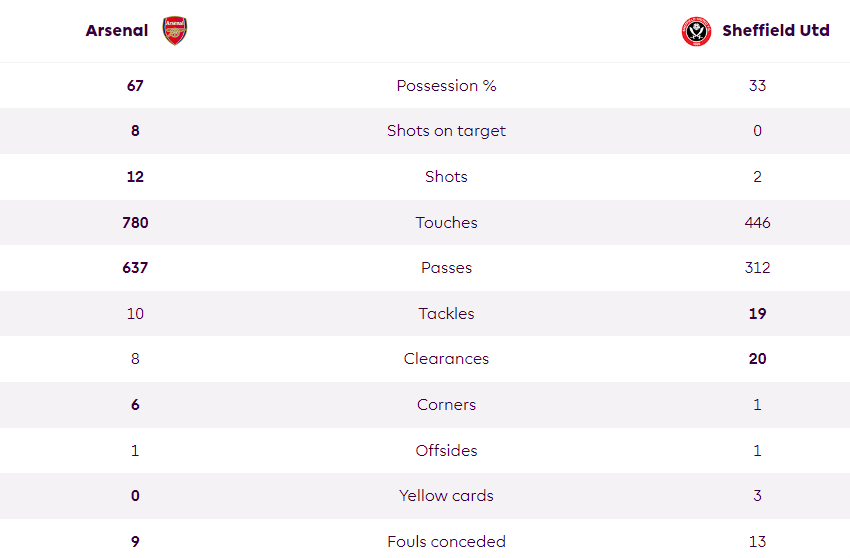Select the Corners stat label
Screen dimensions: 850x558
click(446, 405)
